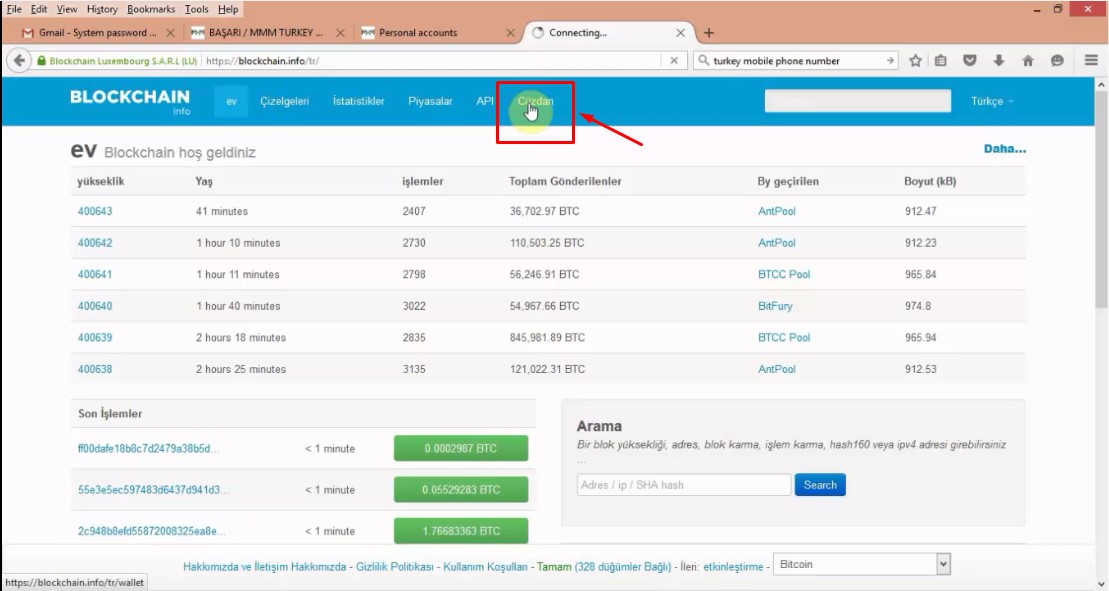Open the Gizlilik Politikası footer link
The image size is (1109, 591).
395,567
